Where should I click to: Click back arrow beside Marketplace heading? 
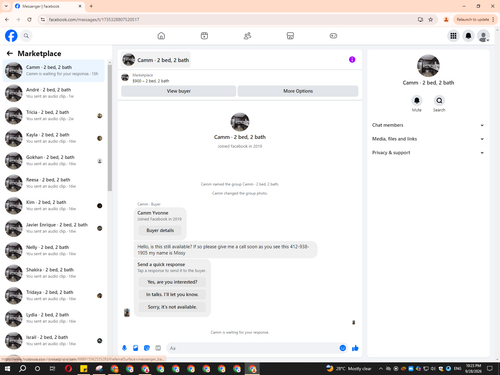(x=10, y=53)
